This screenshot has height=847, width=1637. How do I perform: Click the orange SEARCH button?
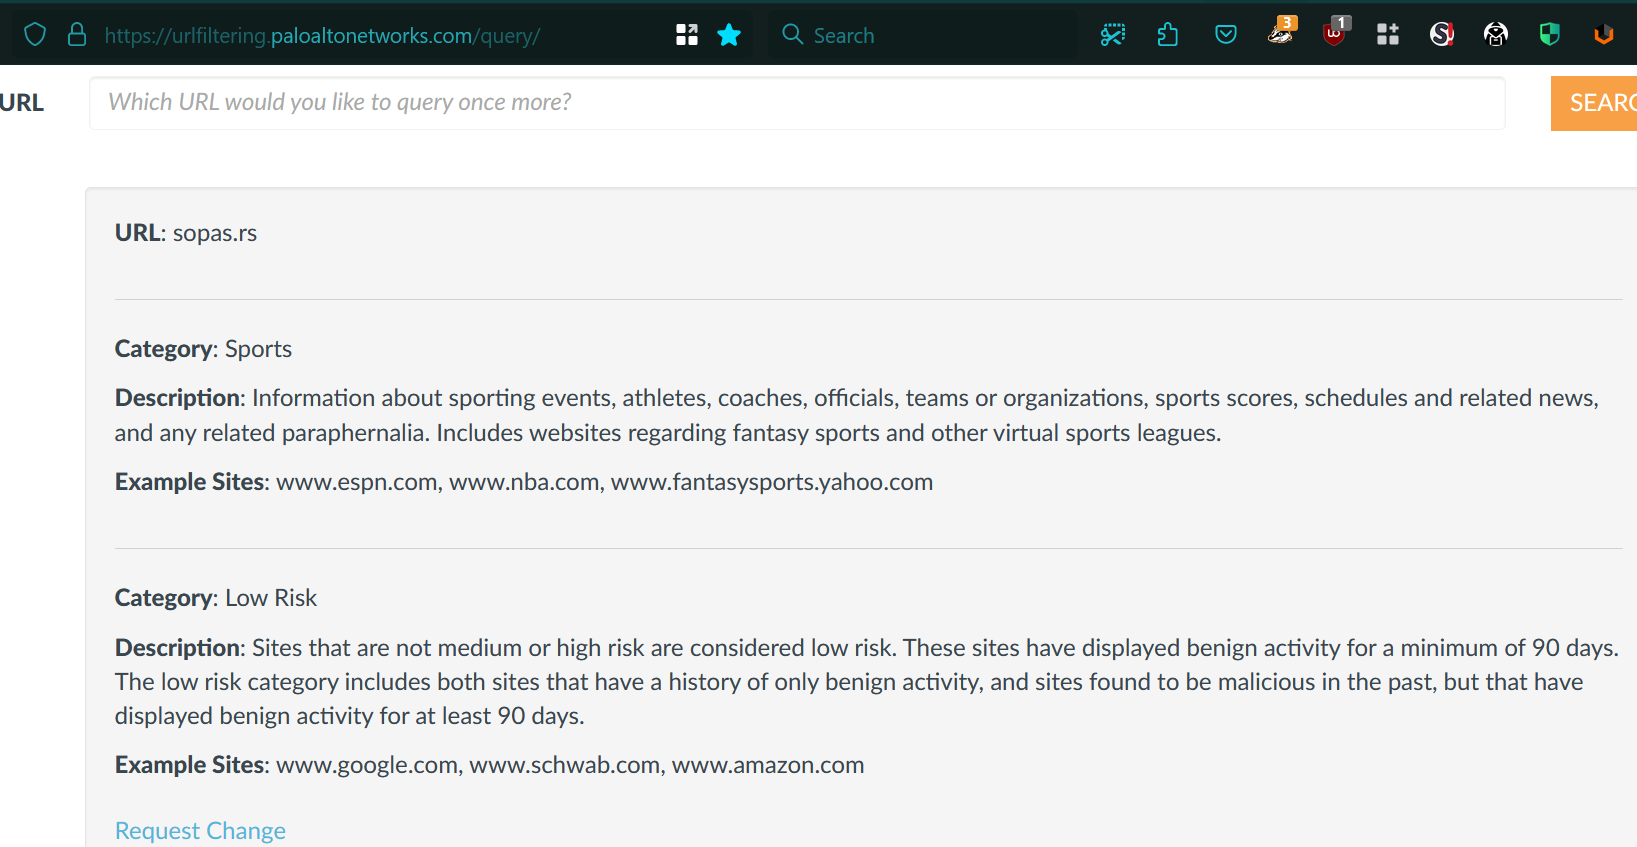[1594, 103]
